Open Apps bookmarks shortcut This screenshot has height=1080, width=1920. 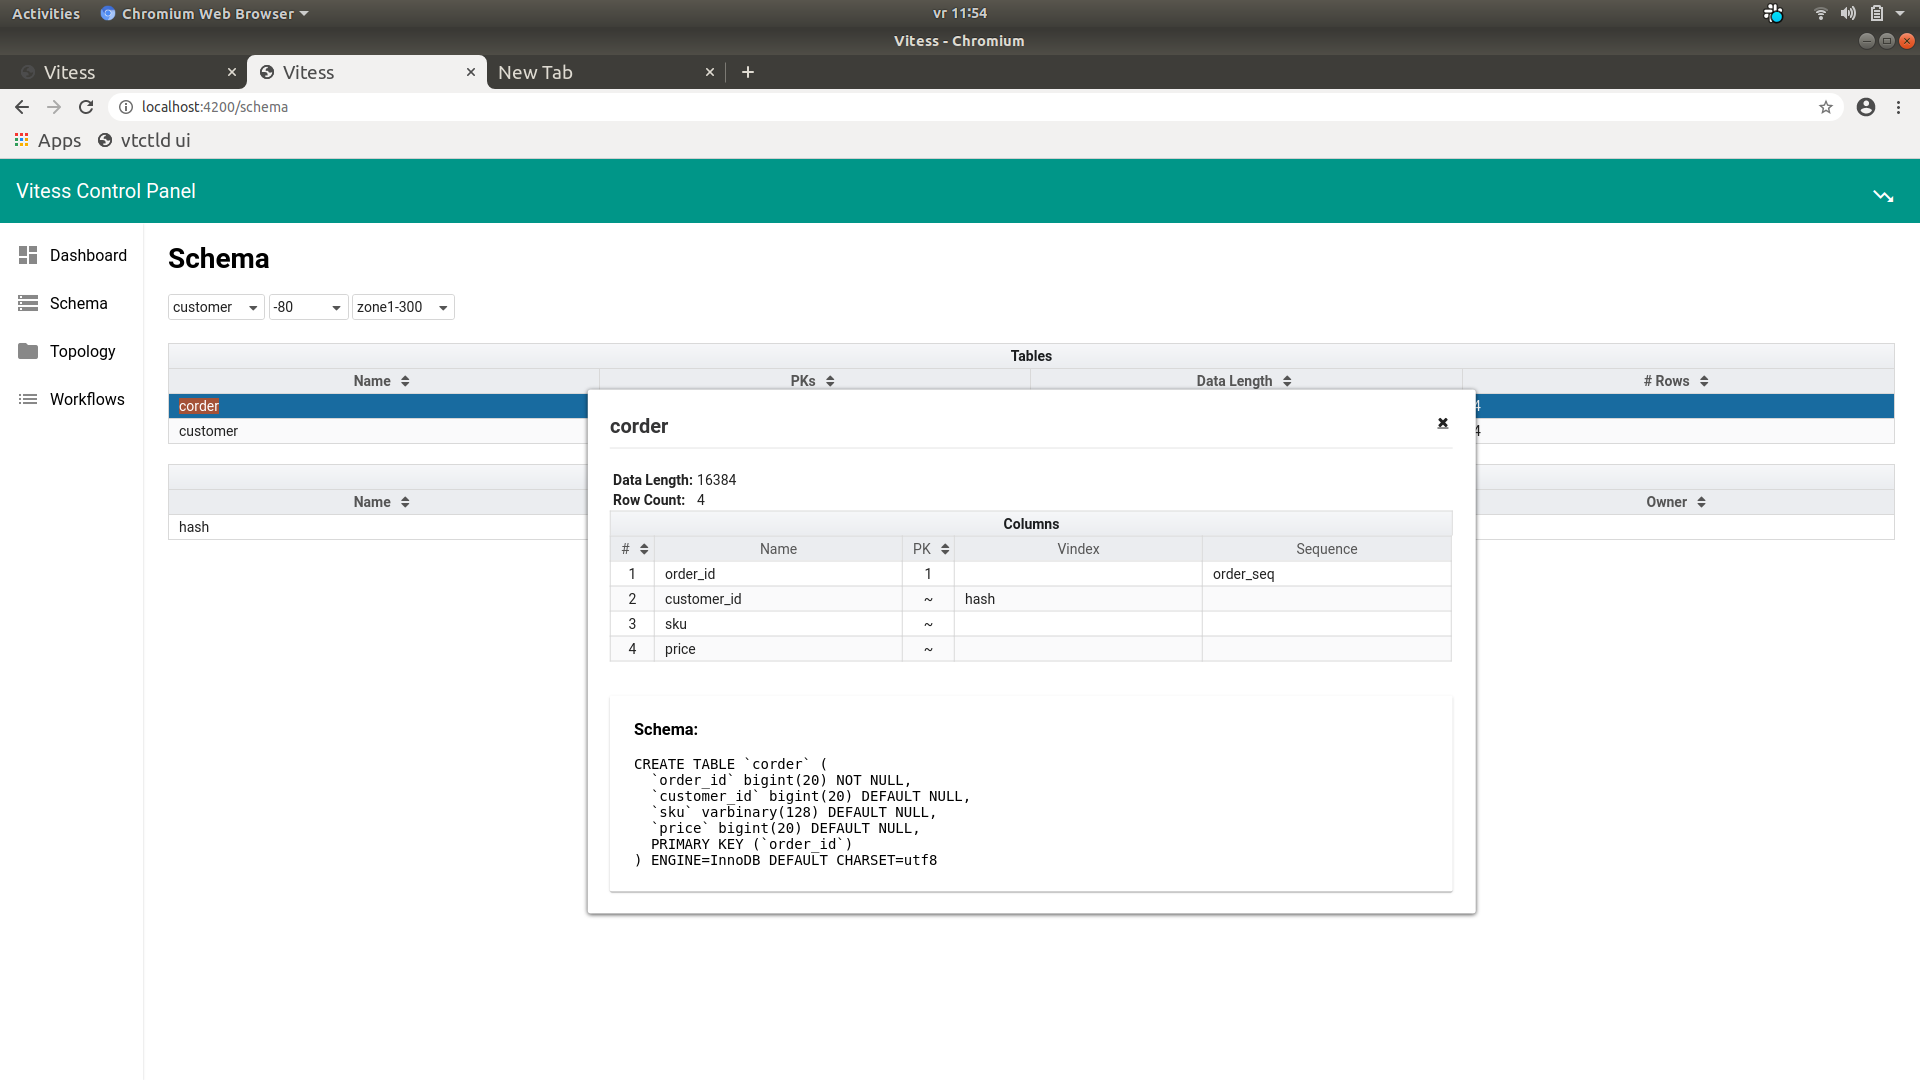[x=47, y=140]
